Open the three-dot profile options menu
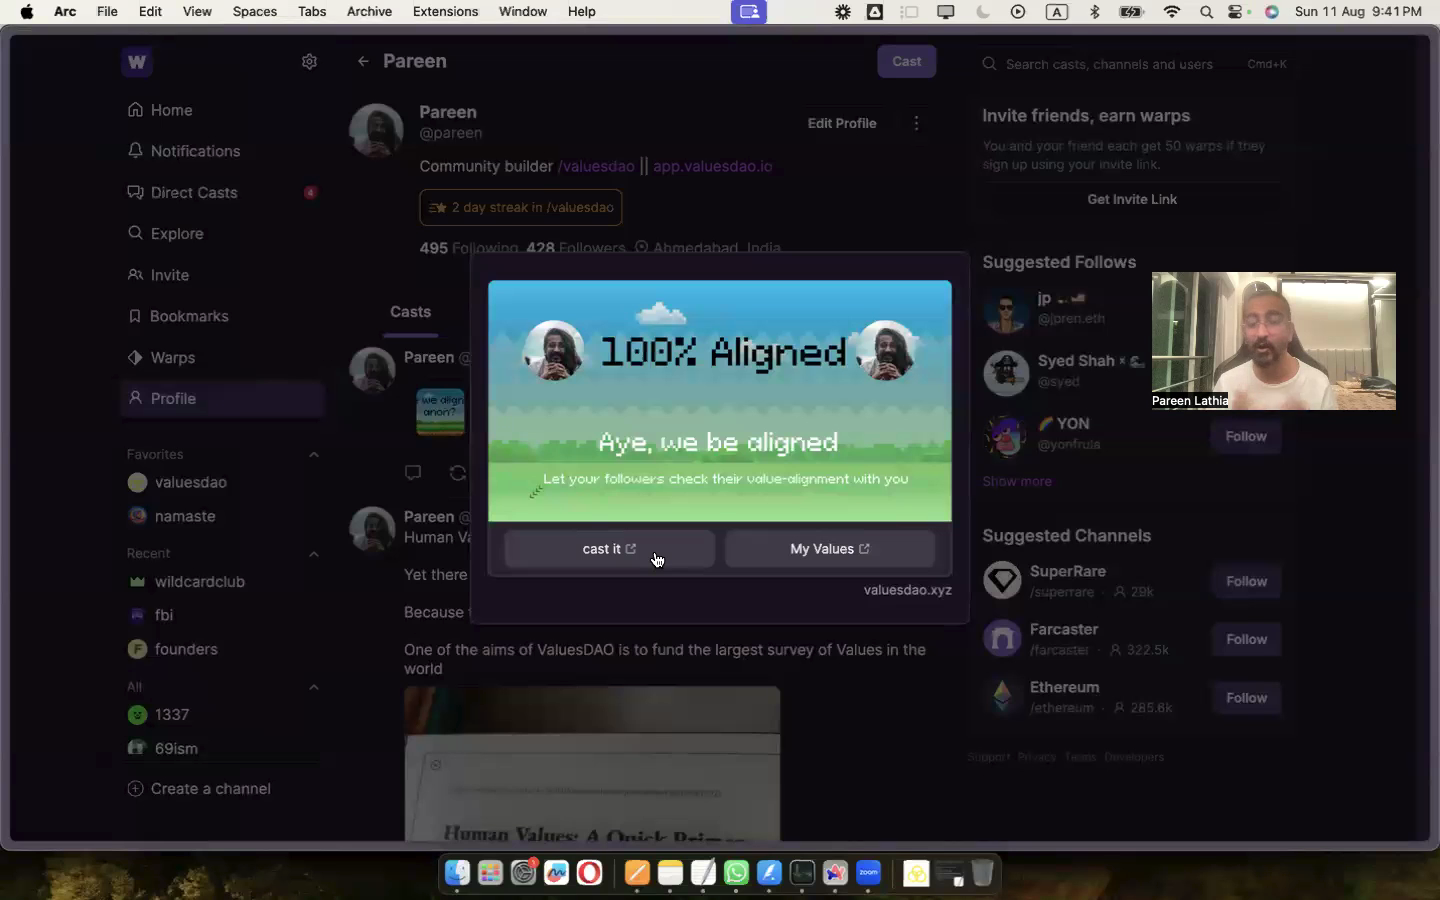This screenshot has height=900, width=1440. (x=916, y=123)
